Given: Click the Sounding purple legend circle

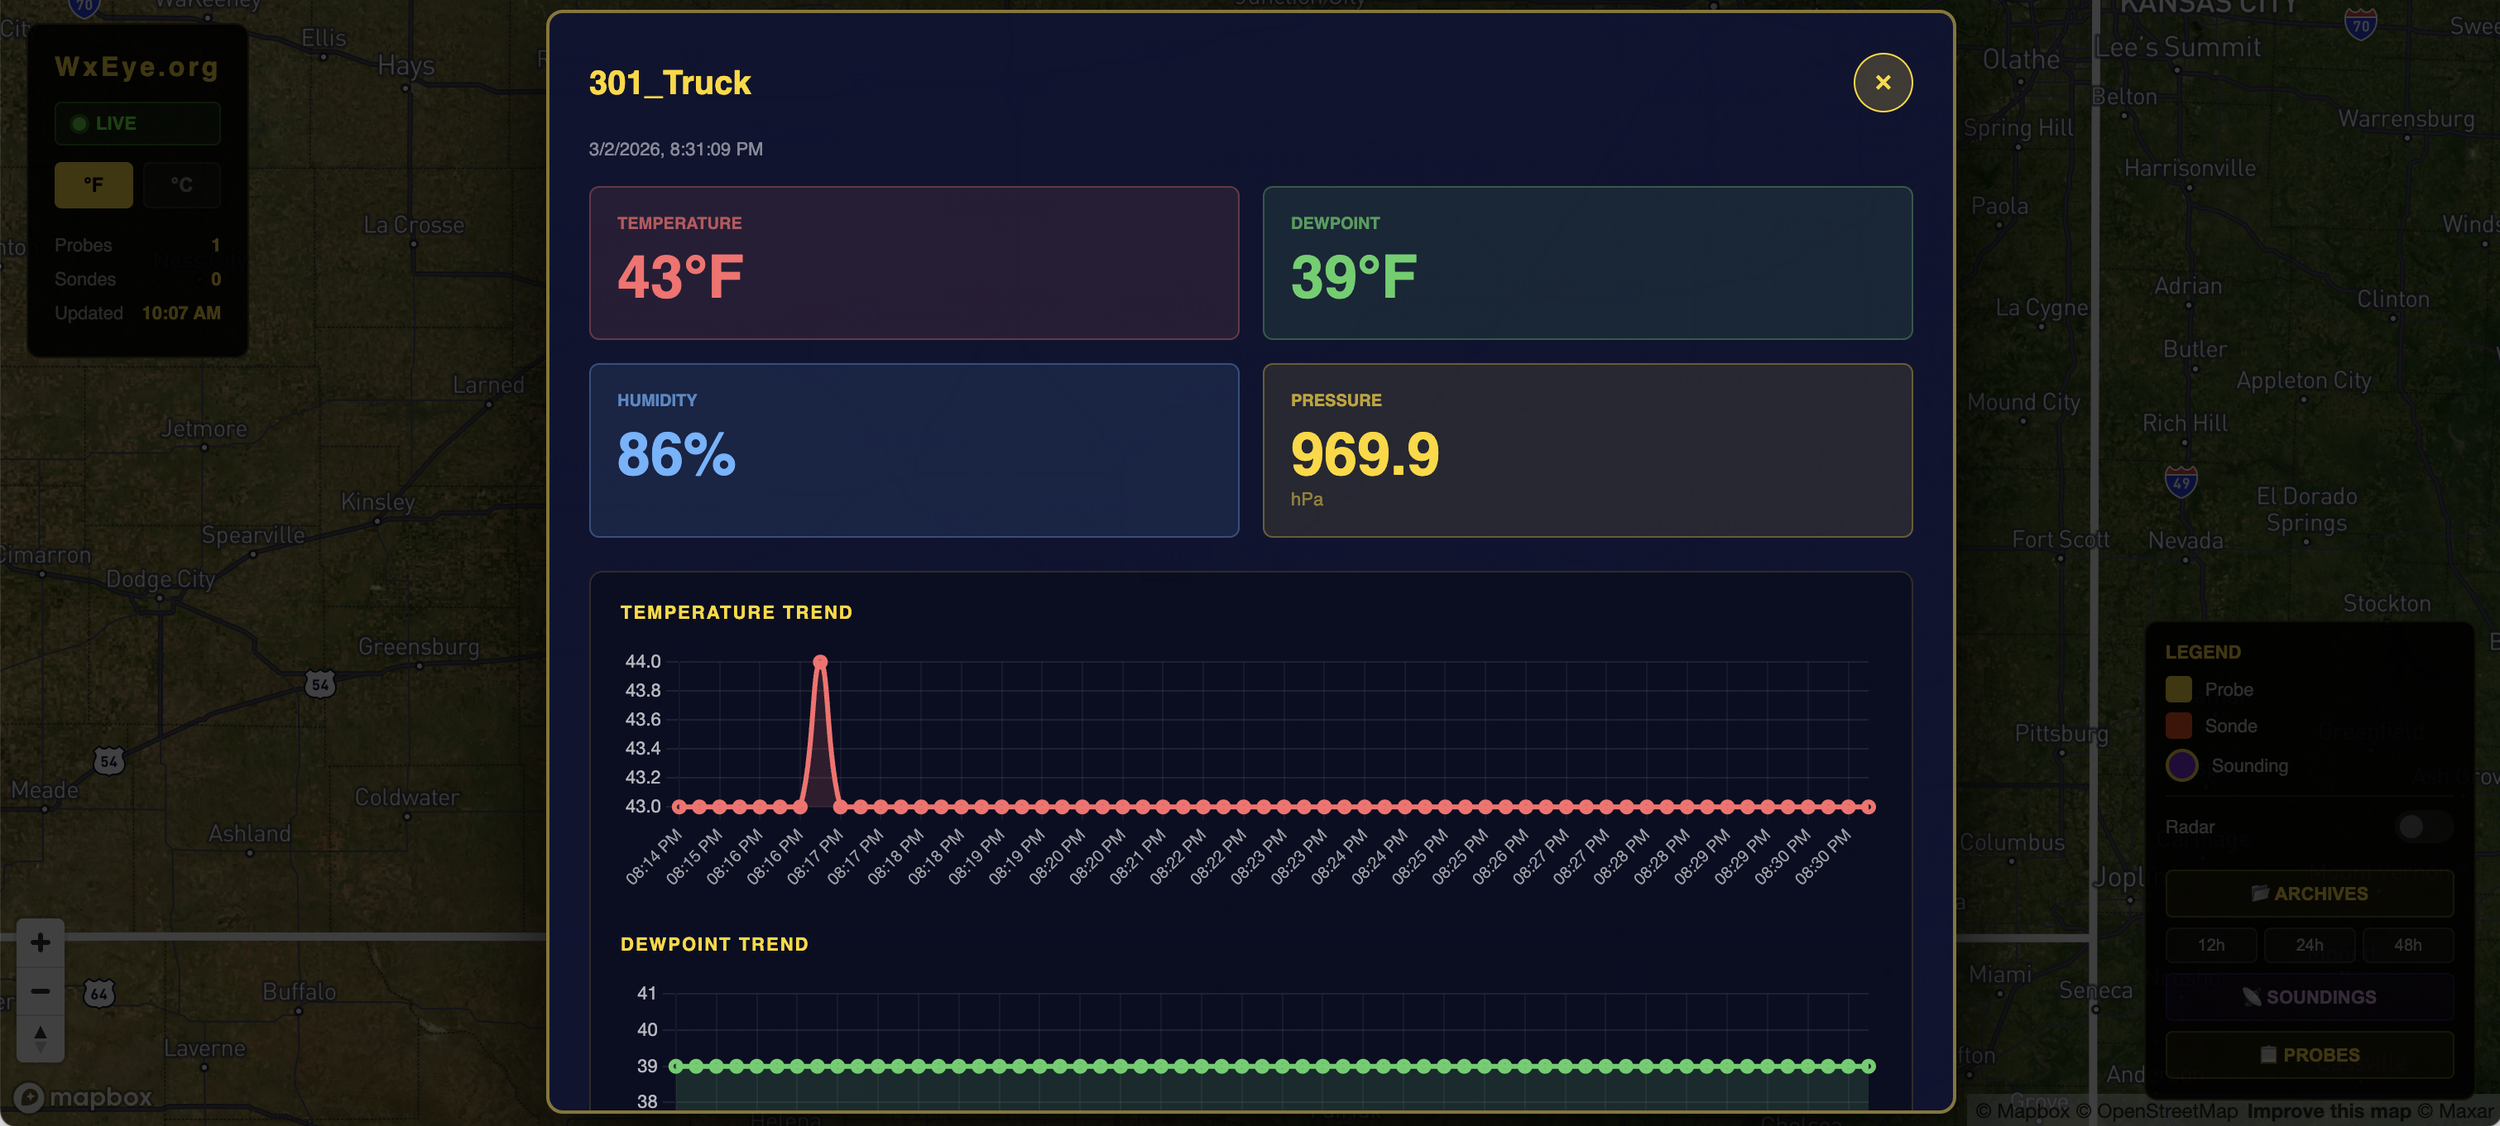Looking at the screenshot, I should (x=2181, y=765).
